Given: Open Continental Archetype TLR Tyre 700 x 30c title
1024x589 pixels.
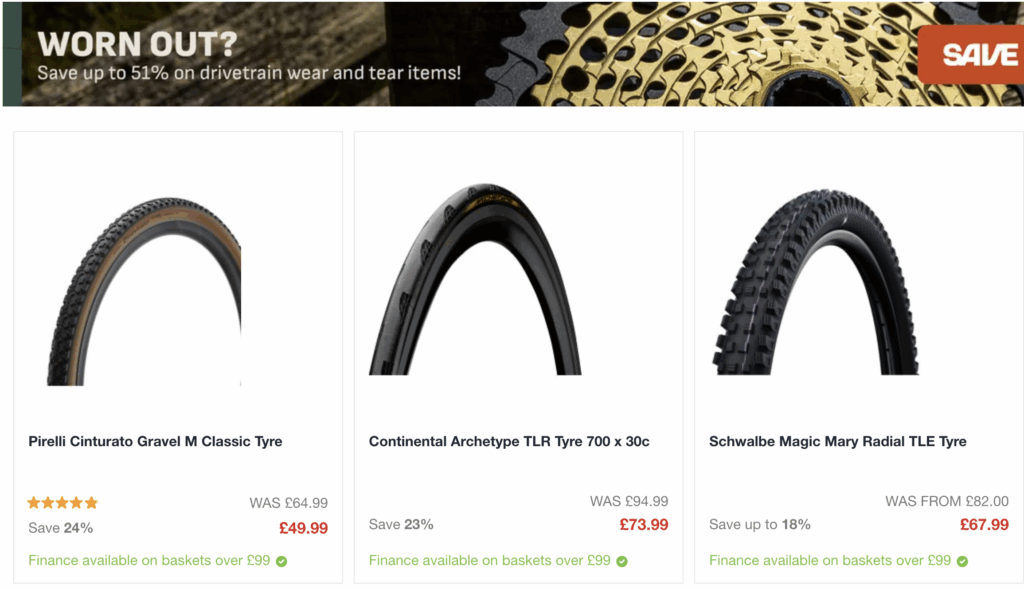Looking at the screenshot, I should 509,441.
